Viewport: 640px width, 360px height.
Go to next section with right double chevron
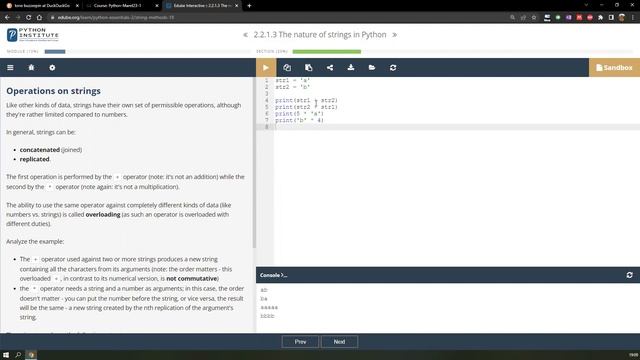click(x=394, y=35)
